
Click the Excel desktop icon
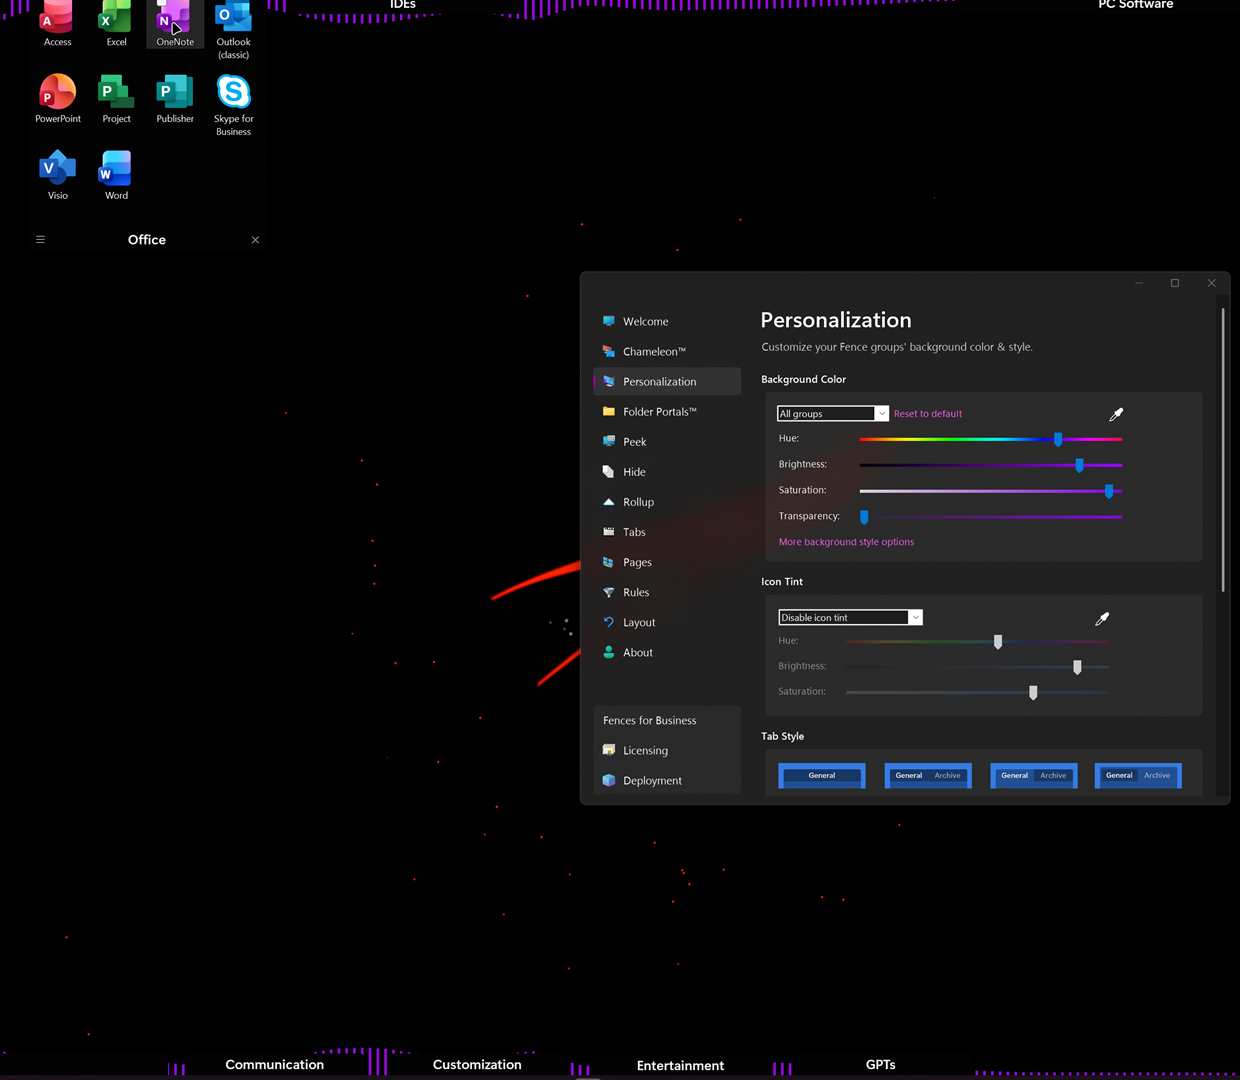coord(116,22)
